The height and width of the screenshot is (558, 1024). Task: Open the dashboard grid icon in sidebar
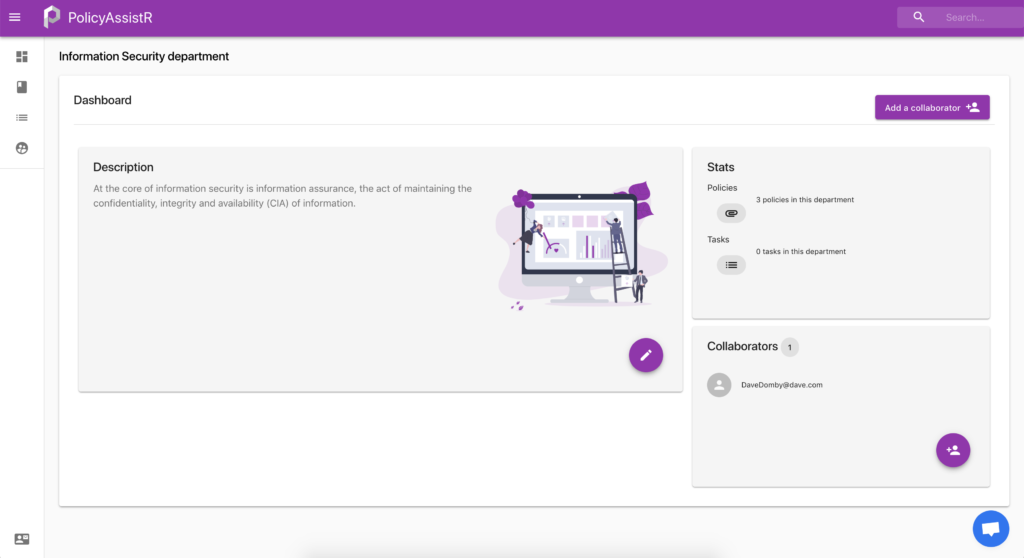[x=22, y=57]
